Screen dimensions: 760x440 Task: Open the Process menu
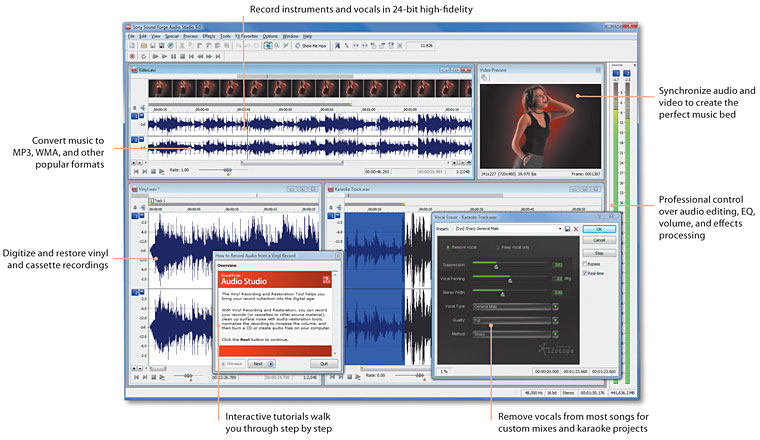(190, 36)
